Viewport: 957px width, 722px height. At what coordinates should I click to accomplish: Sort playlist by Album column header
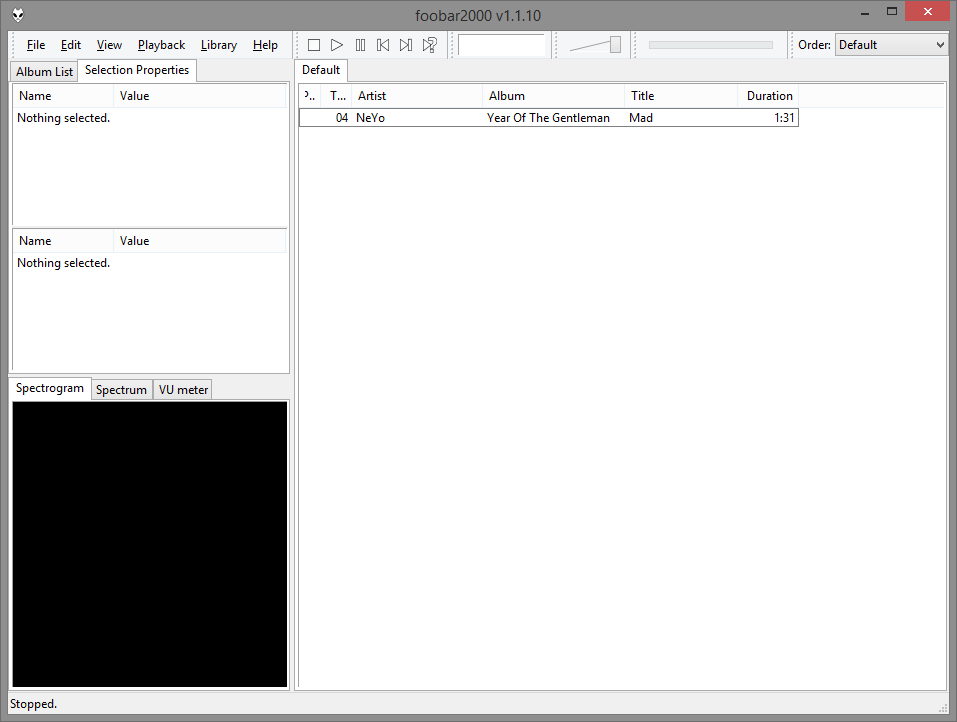(x=553, y=96)
